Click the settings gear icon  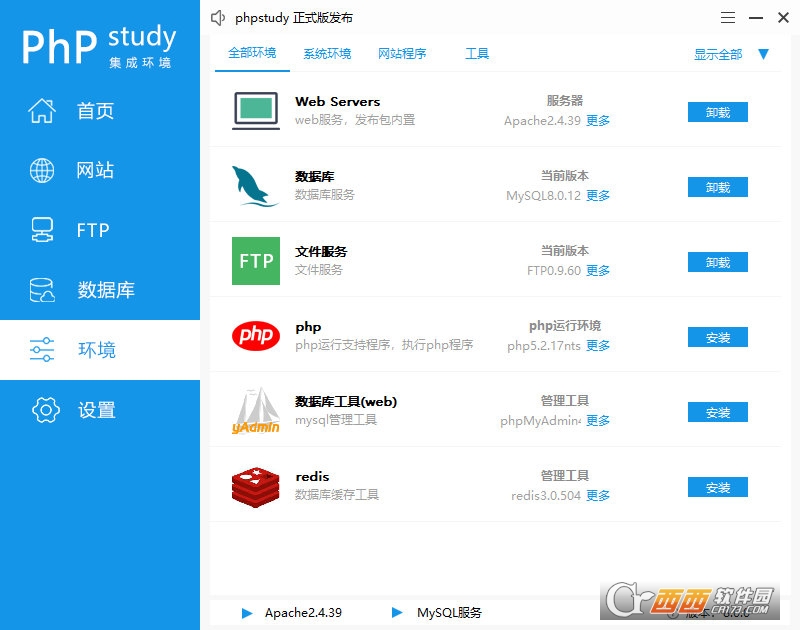pos(45,410)
